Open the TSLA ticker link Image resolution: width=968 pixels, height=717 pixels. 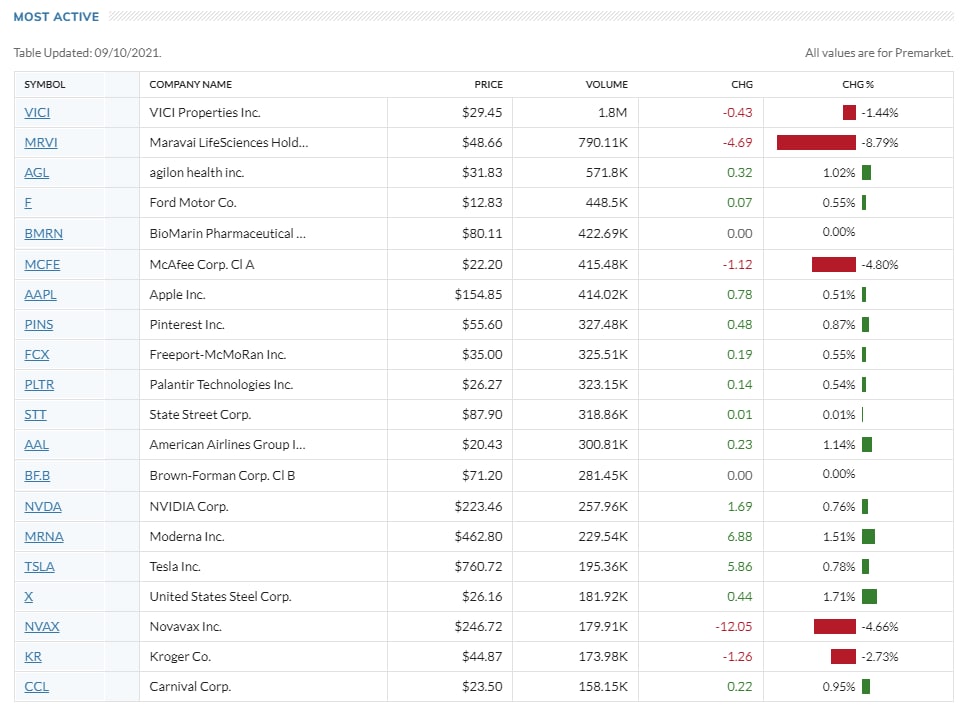click(40, 566)
